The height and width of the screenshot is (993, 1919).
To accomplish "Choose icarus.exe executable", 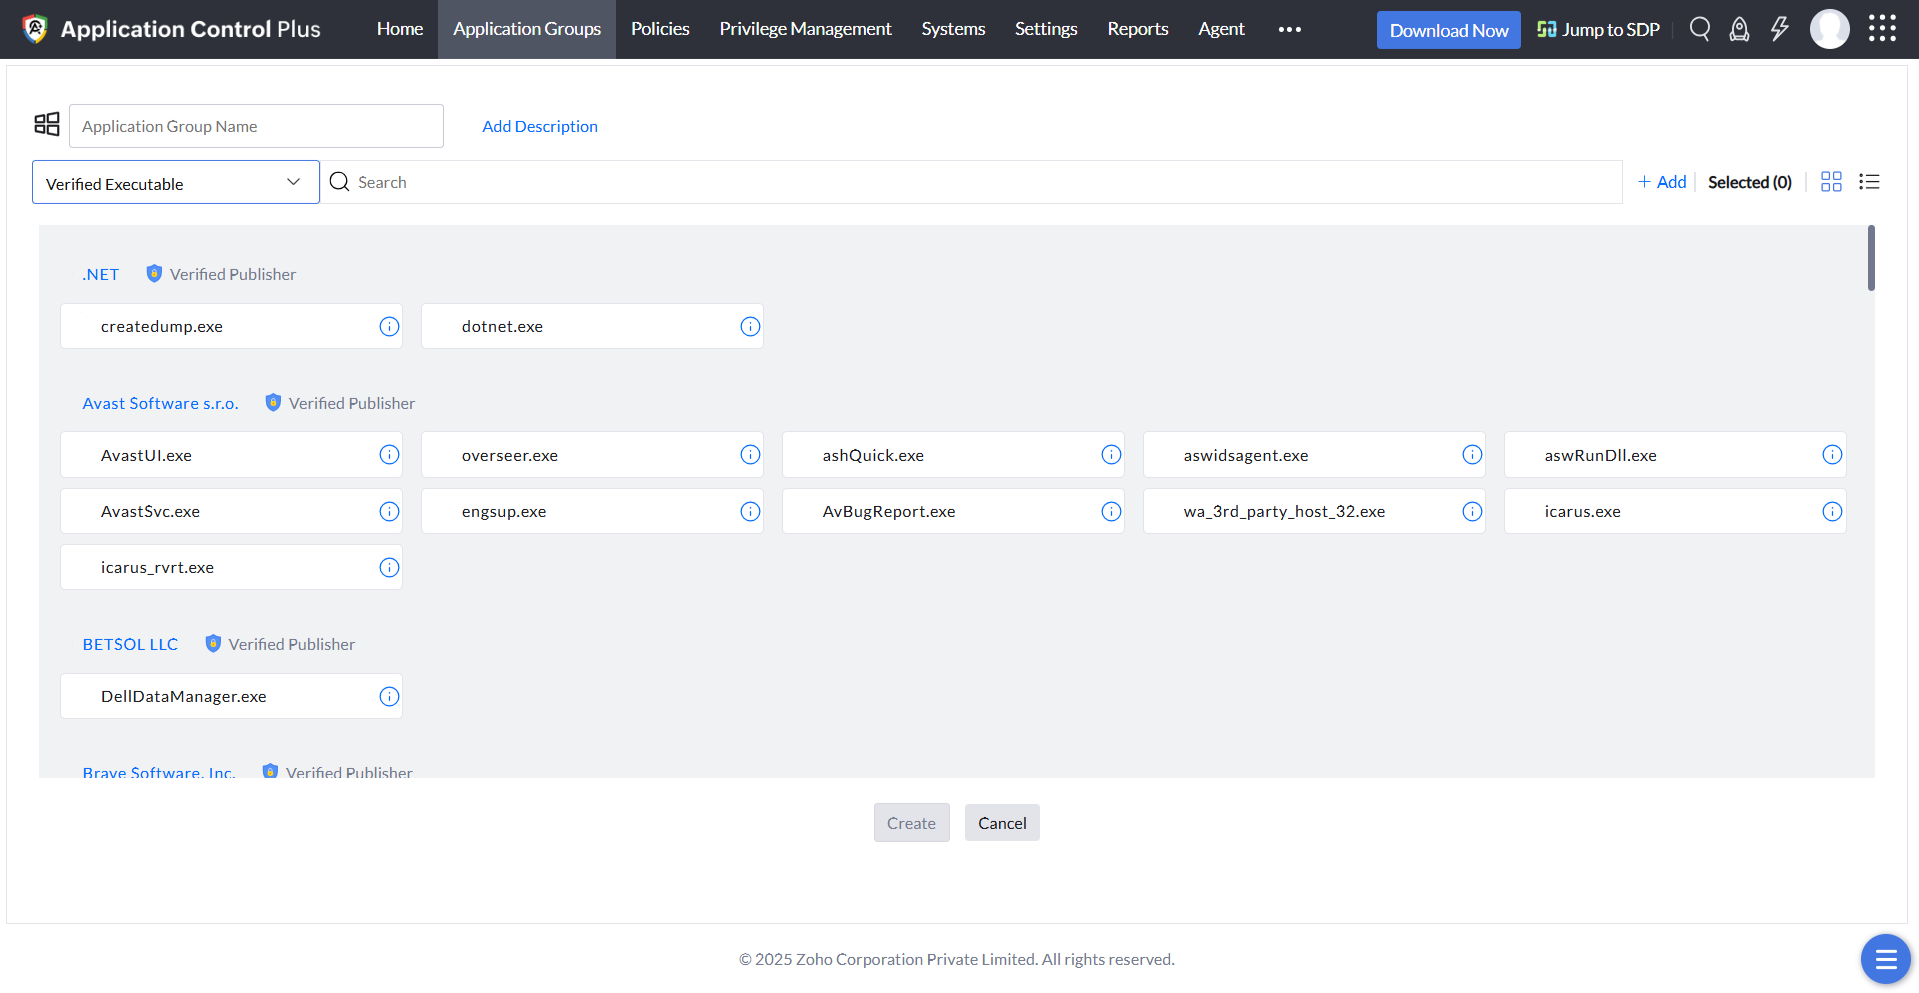I will click(x=1675, y=512).
